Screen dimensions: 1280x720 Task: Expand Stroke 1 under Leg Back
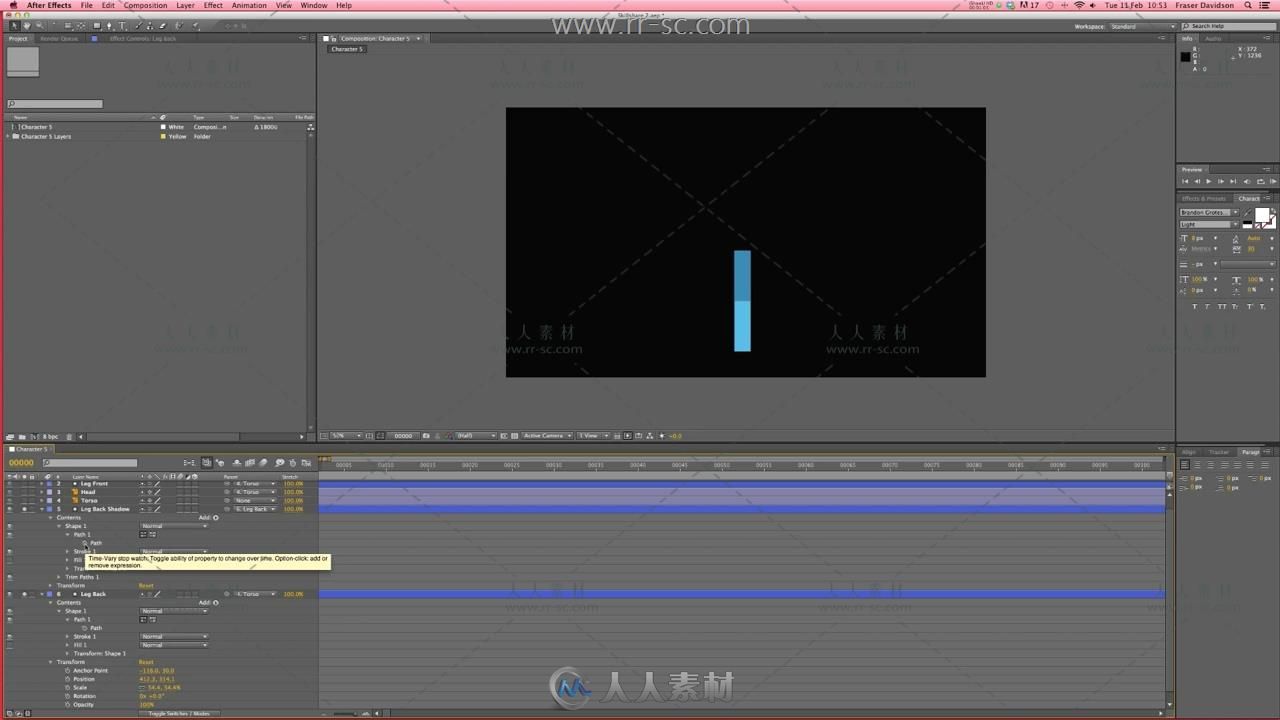(68, 637)
